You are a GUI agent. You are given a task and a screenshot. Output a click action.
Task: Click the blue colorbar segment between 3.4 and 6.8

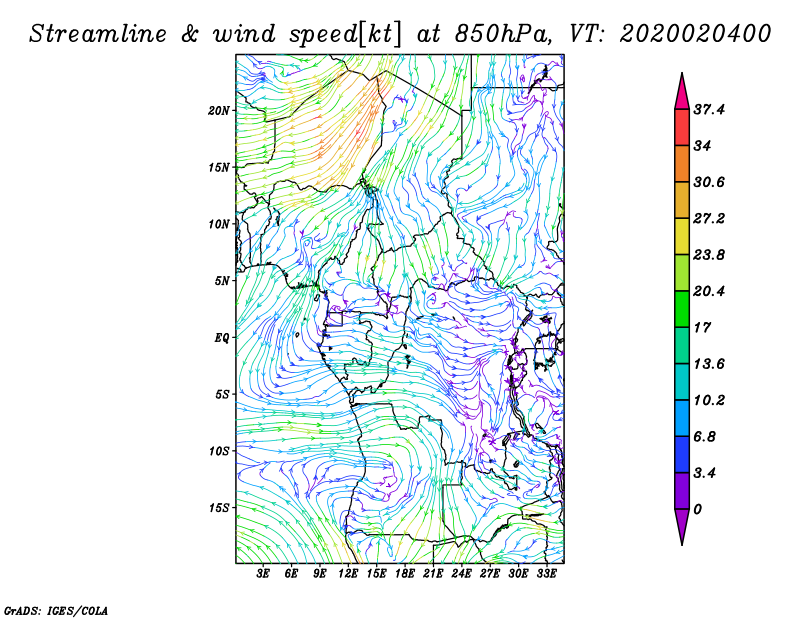[x=682, y=454]
